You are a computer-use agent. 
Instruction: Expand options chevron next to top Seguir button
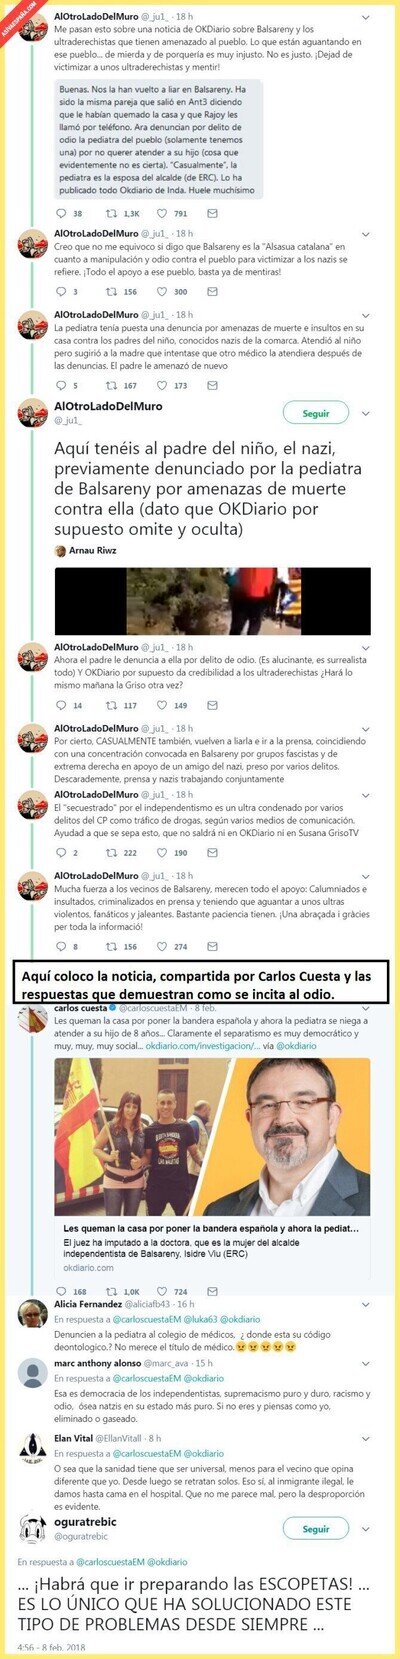pyautogui.click(x=367, y=413)
